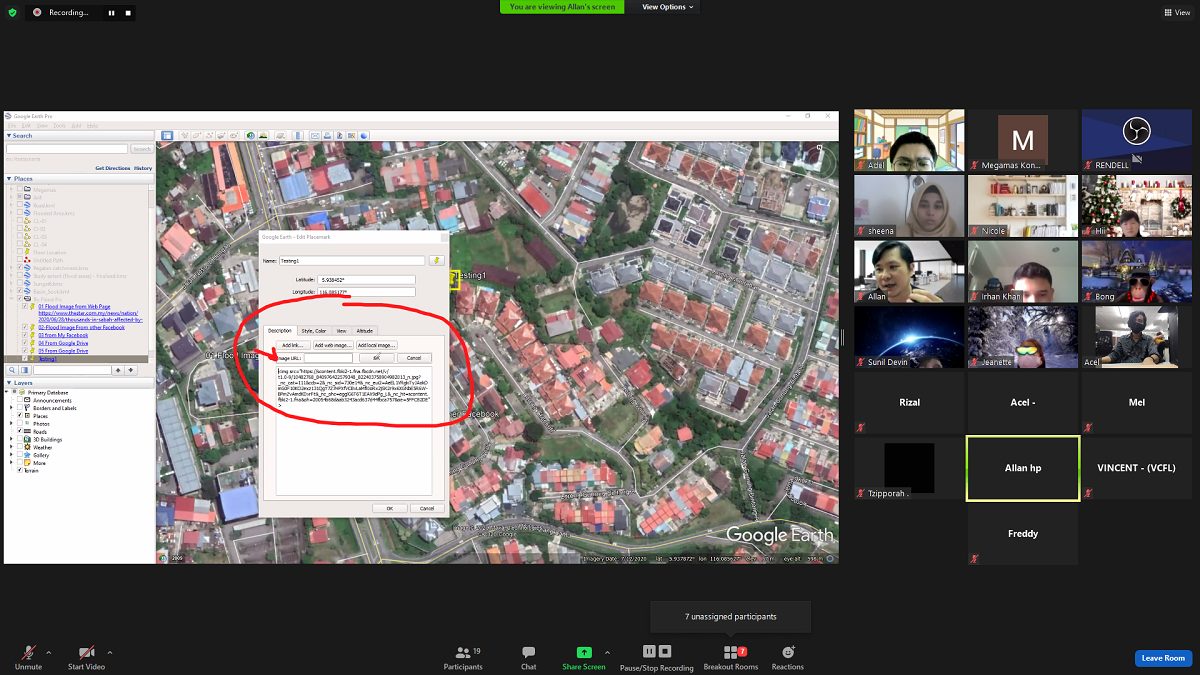This screenshot has width=1200, height=675.
Task: Open the Google Earth Add menu
Action: [76, 125]
